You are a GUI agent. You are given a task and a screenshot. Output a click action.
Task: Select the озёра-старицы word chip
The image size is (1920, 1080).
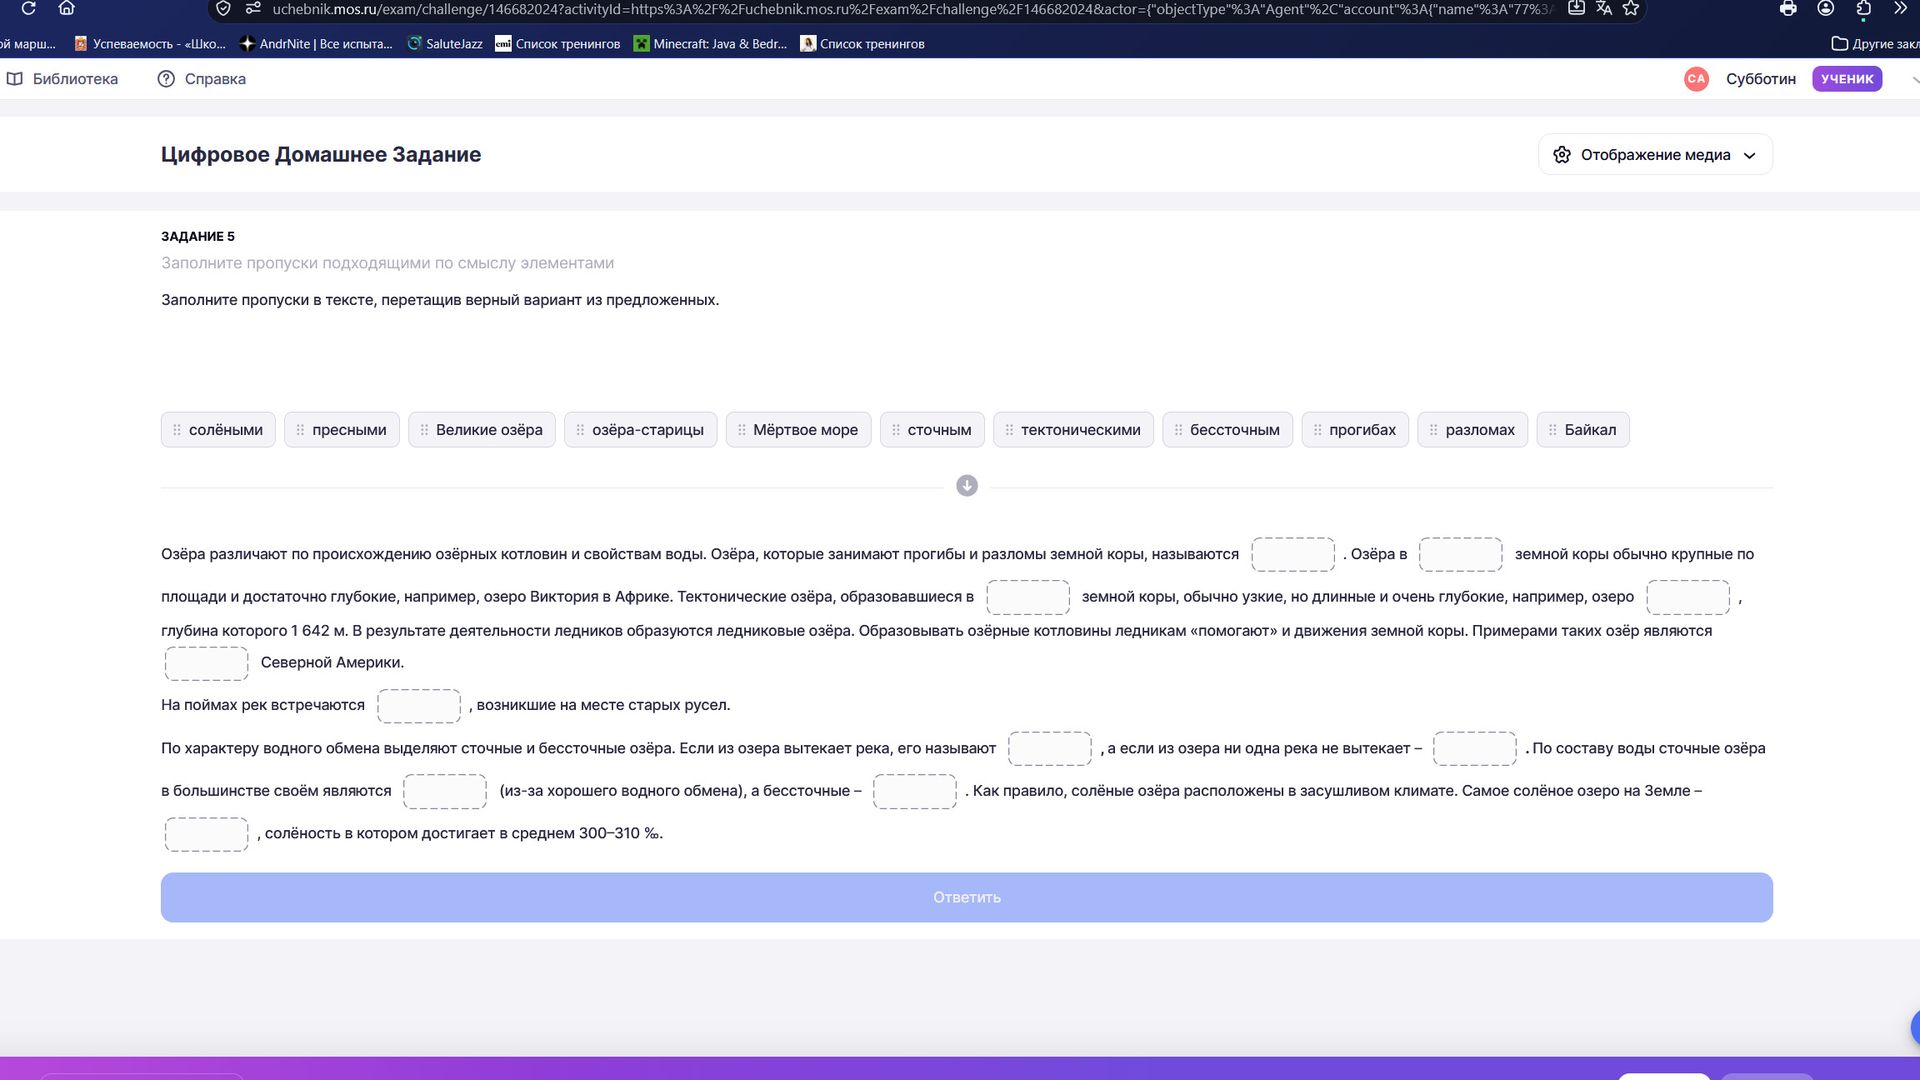pyautogui.click(x=640, y=430)
